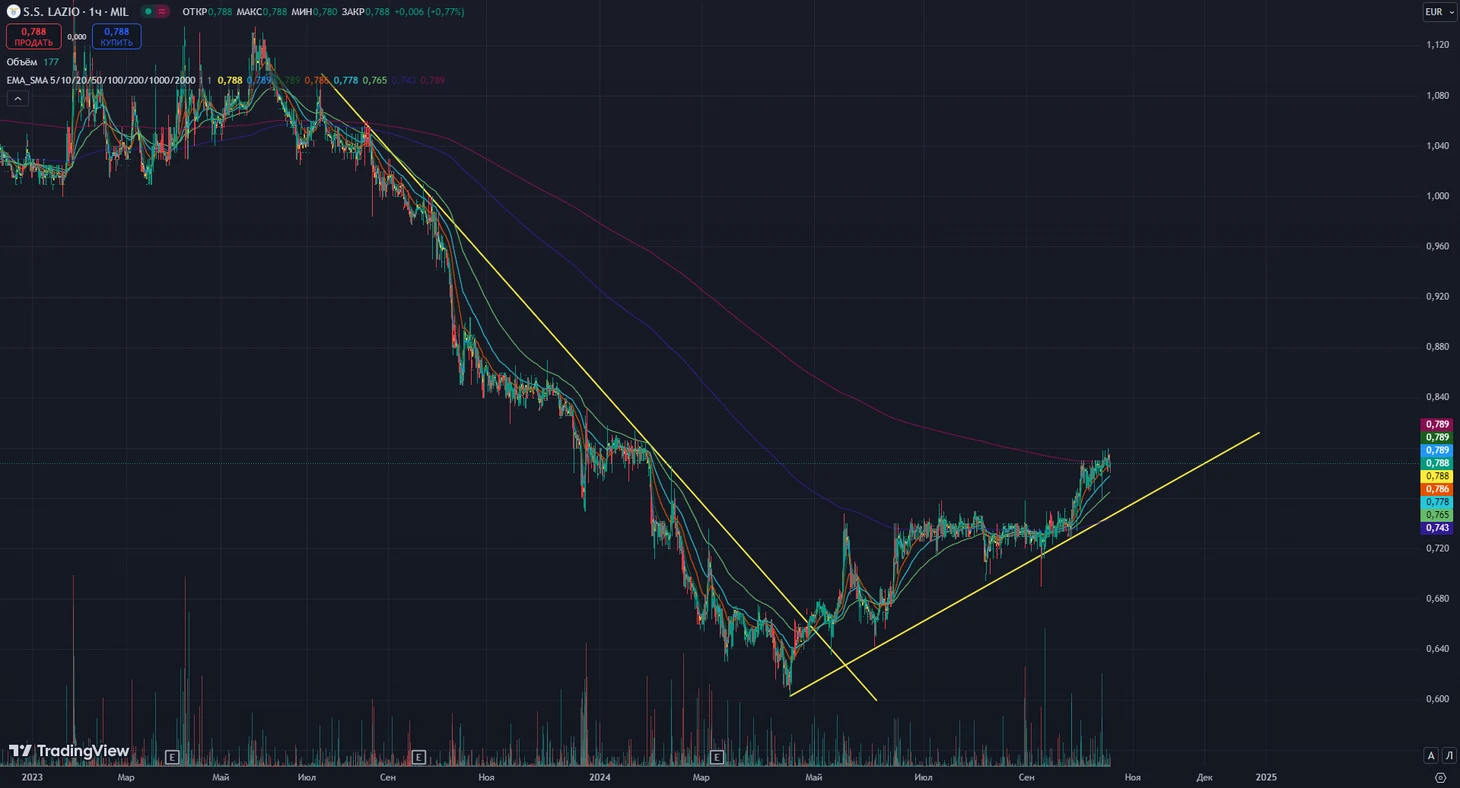This screenshot has height=788, width=1460.
Task: Open chart settings gear at bottom right
Action: 1440,777
